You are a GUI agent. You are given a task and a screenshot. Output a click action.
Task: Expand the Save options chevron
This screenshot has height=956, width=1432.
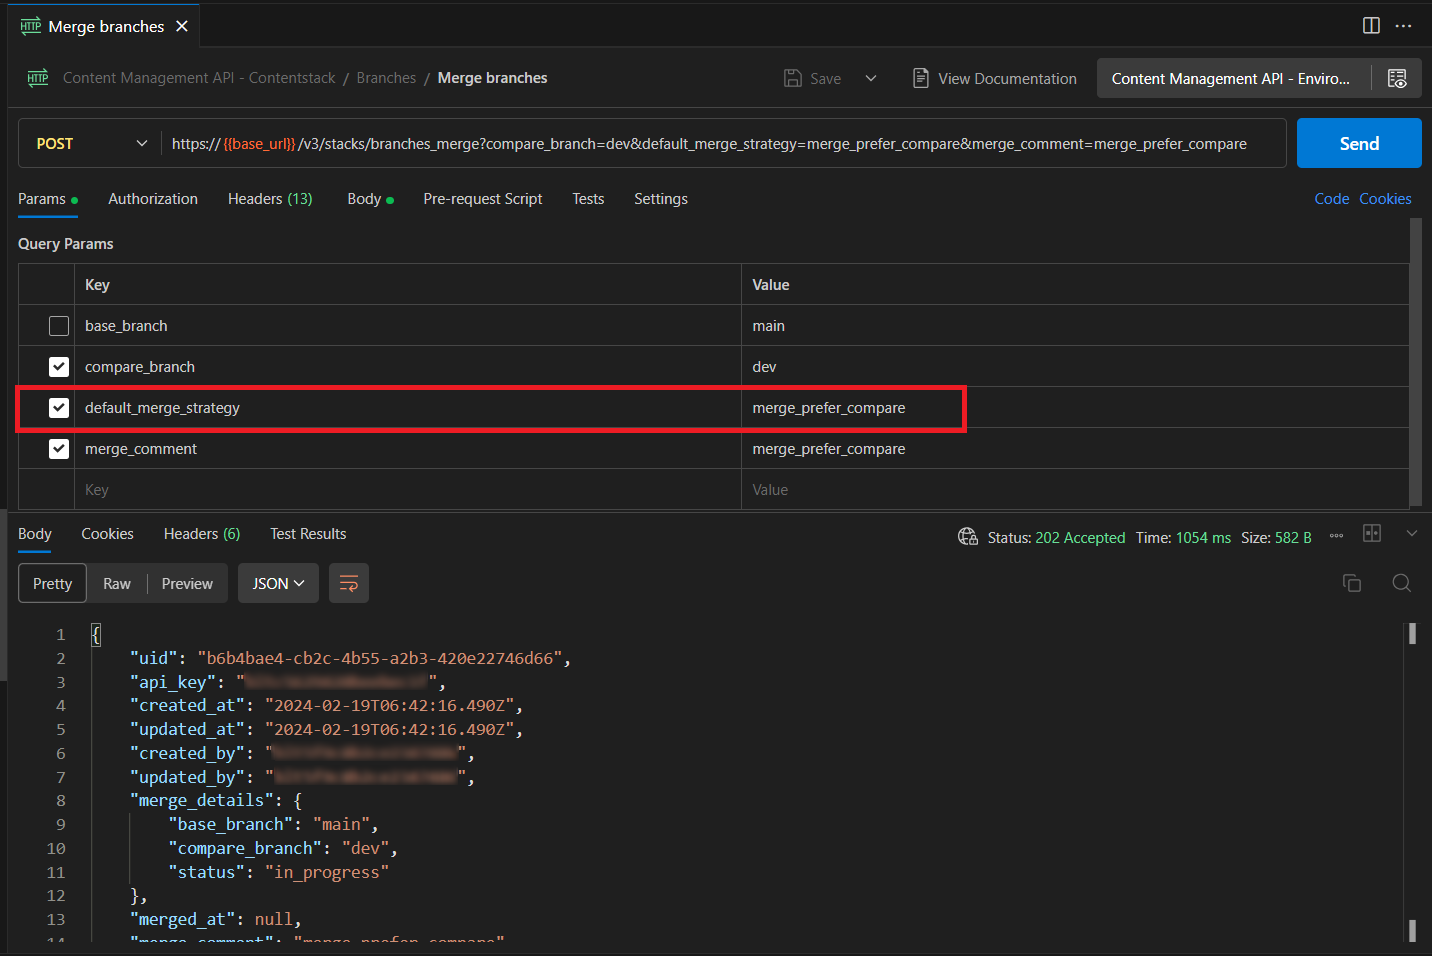click(871, 78)
